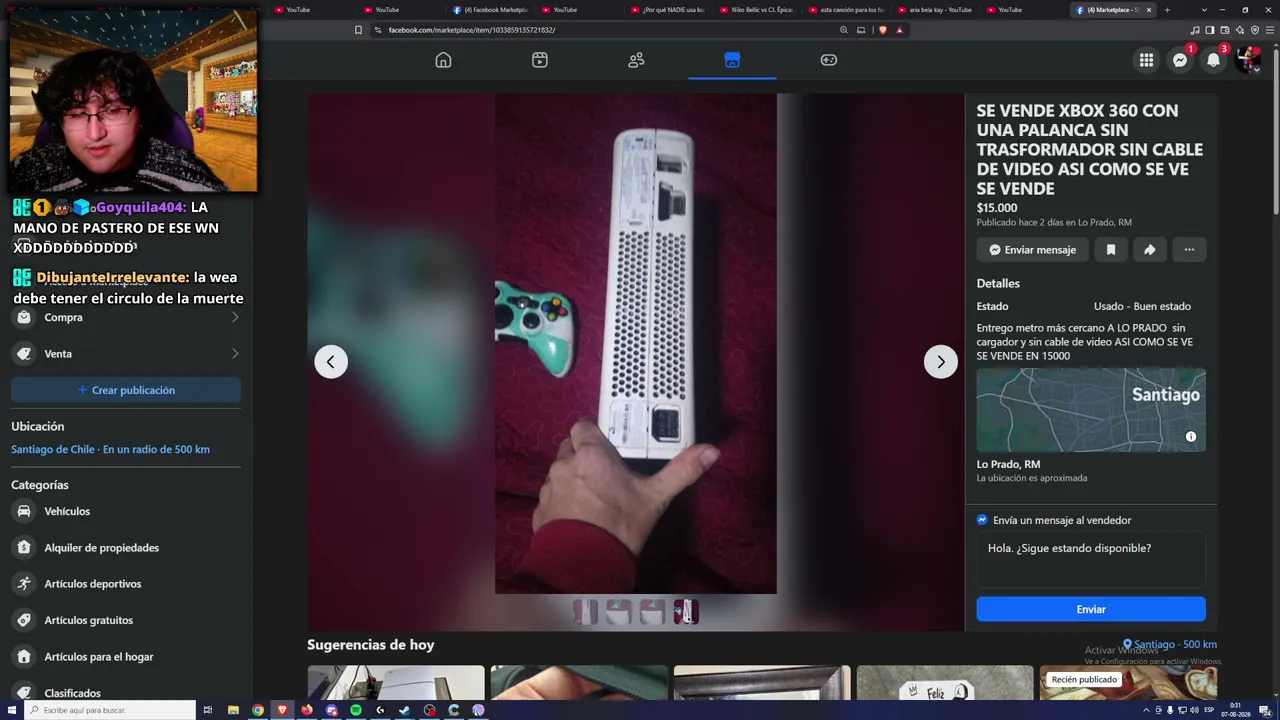
Task: Open the notifications bell
Action: click(1213, 60)
